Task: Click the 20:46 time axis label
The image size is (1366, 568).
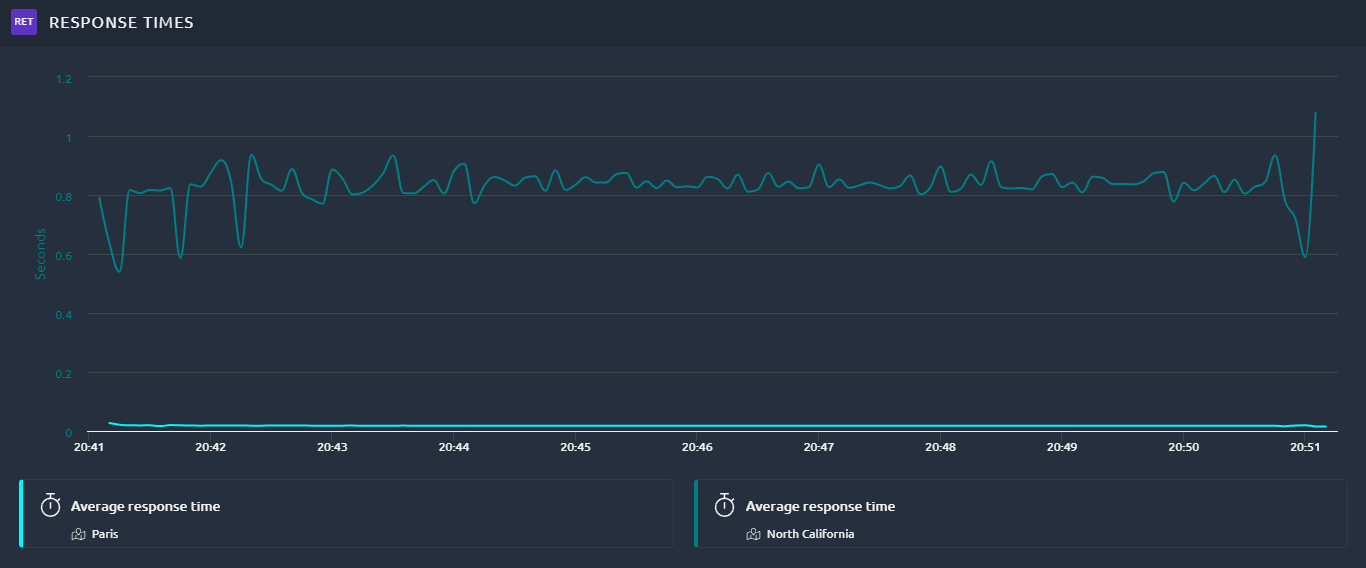Action: coord(697,448)
